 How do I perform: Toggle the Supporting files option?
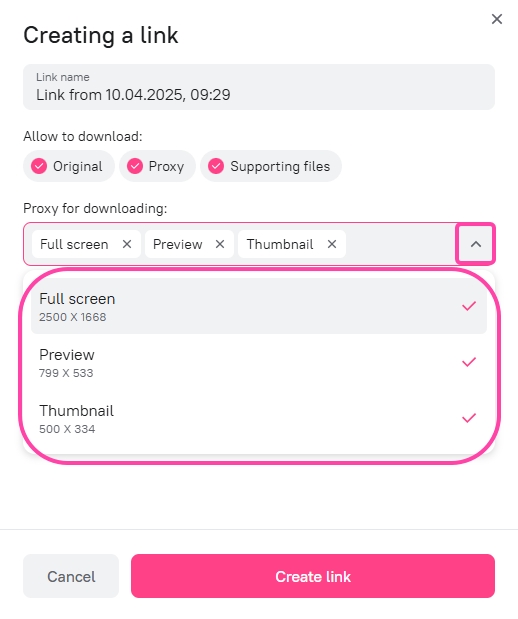[270, 166]
